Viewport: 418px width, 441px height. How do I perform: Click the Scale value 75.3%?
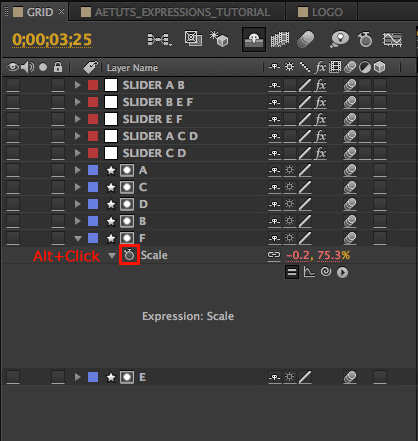pos(334,255)
